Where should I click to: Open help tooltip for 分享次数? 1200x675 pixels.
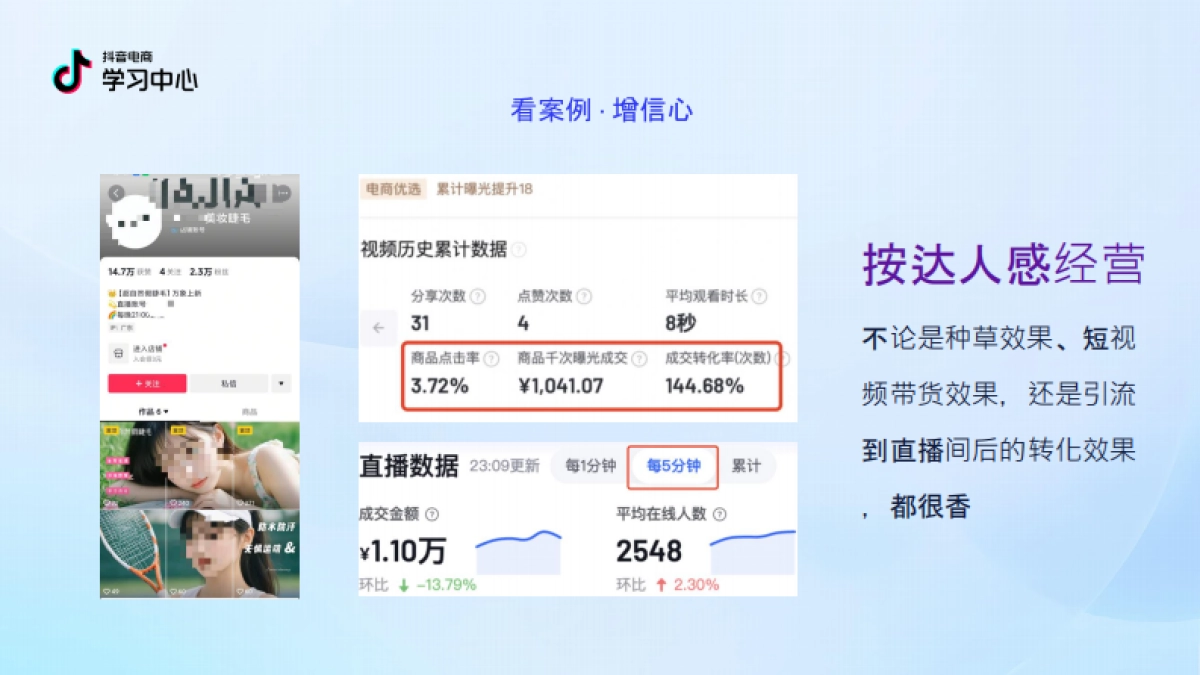(x=478, y=296)
